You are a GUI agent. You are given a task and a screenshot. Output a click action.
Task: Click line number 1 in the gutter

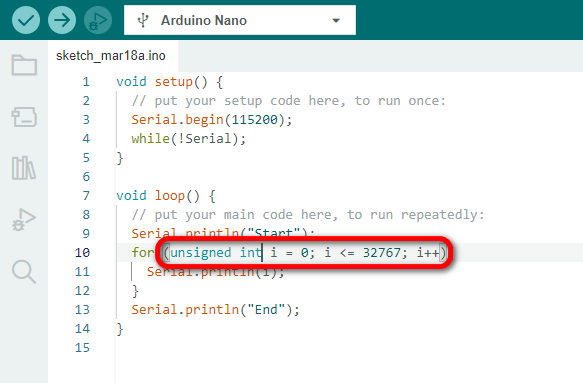[x=86, y=81]
